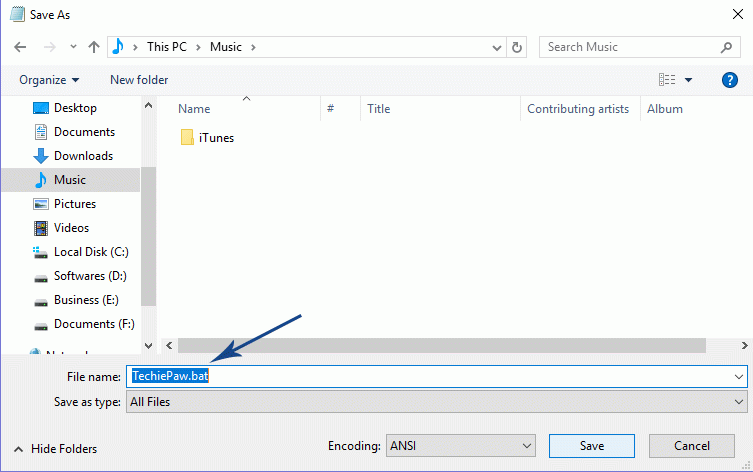Open Local Disk (C:) drive
This screenshot has width=753, height=472.
(x=91, y=252)
